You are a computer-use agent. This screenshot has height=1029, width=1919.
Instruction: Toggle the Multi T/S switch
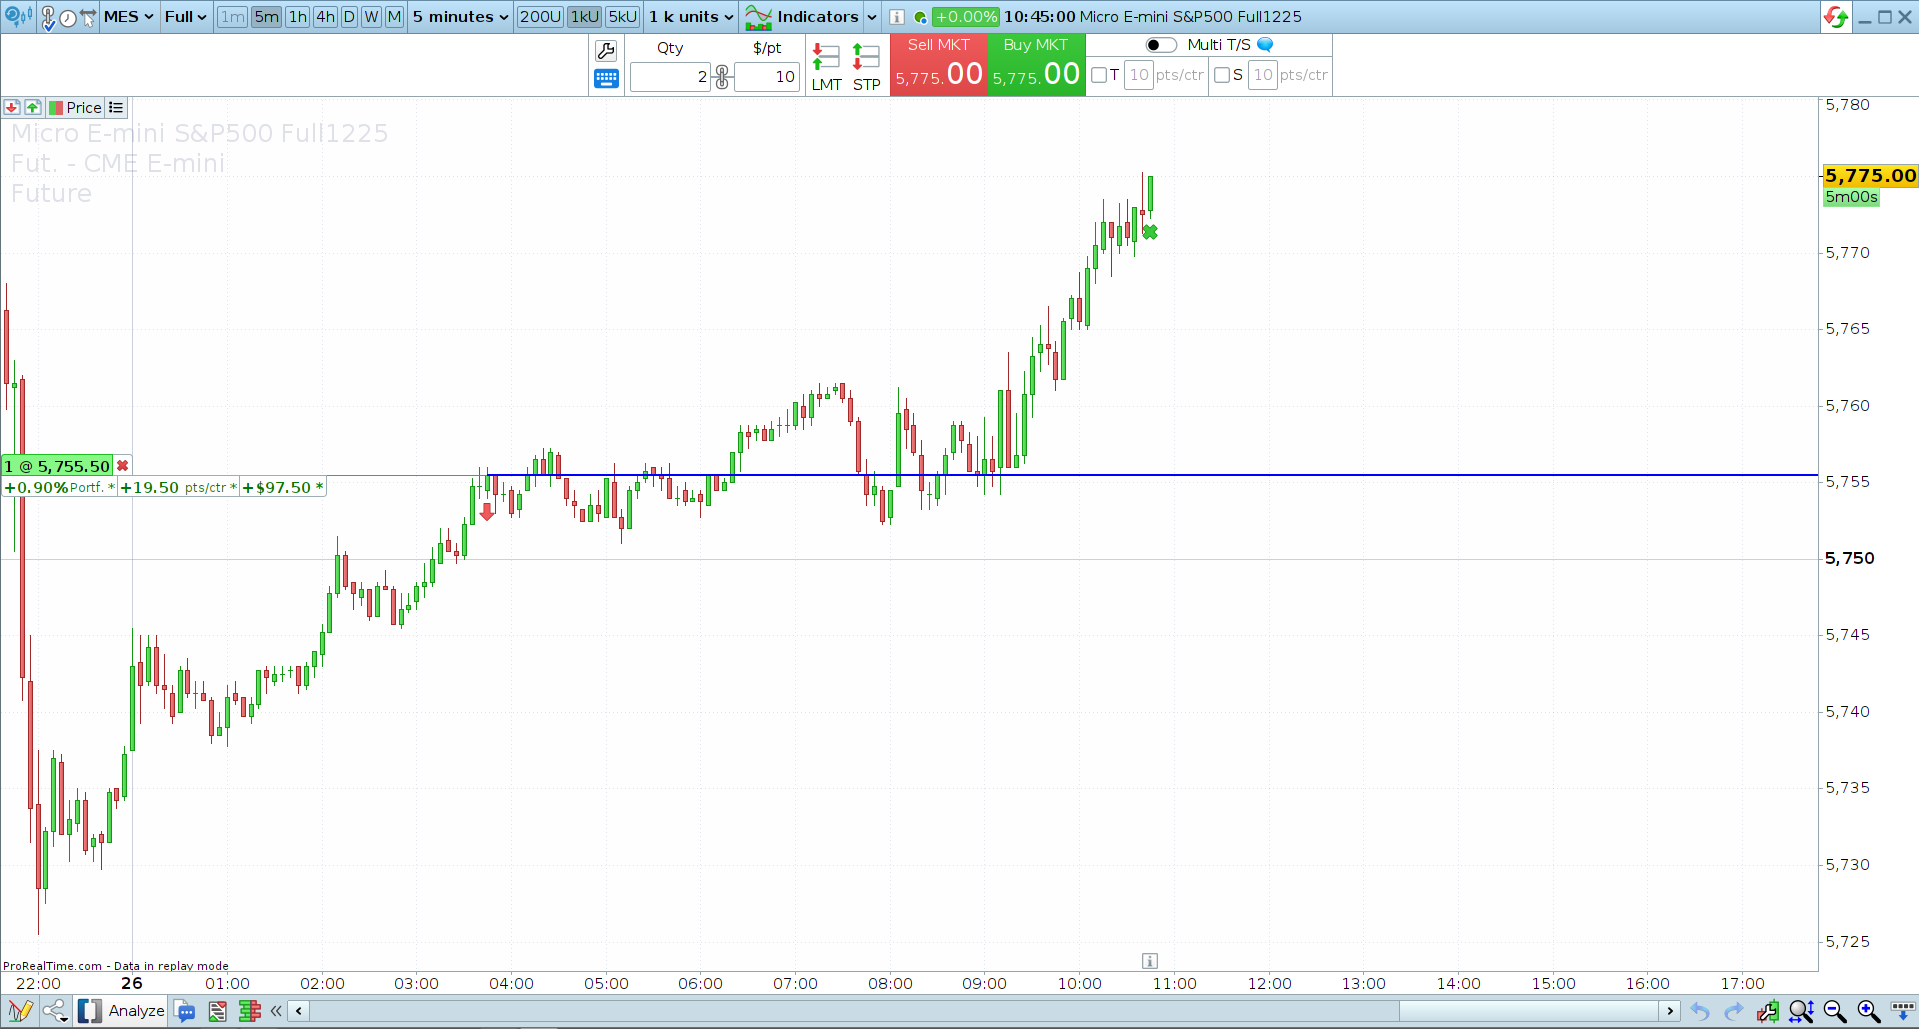[x=1161, y=45]
